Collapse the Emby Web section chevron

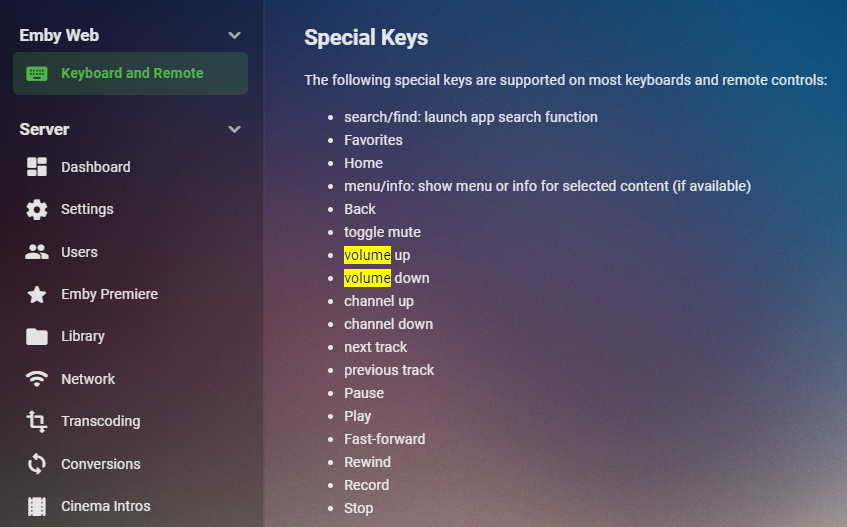click(234, 35)
